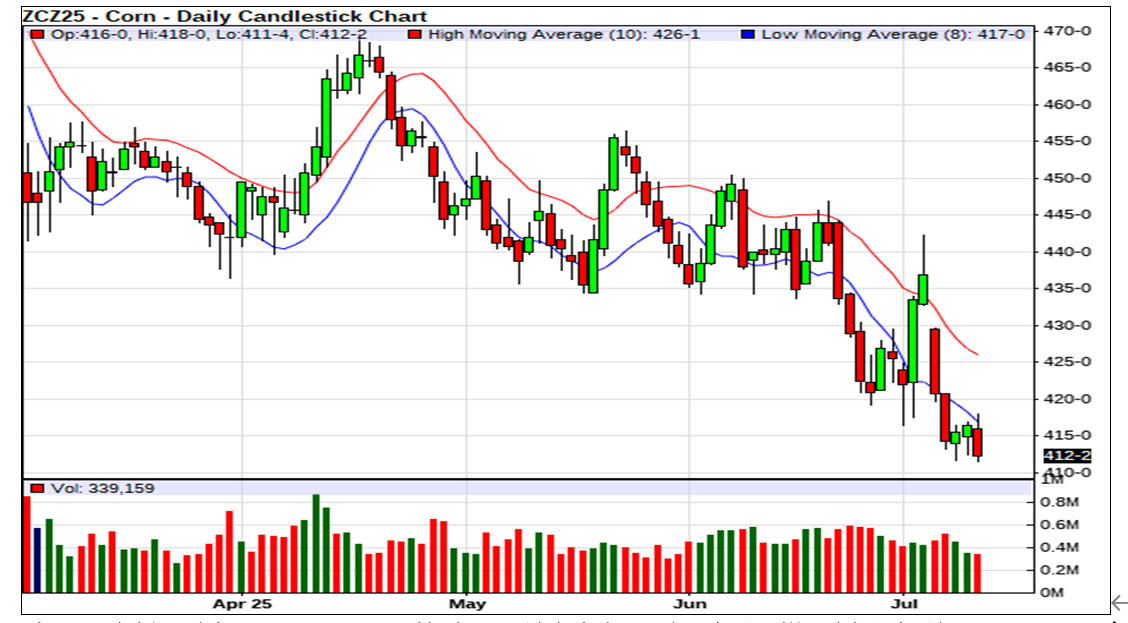Click the High Moving Average red legend square
Screen dimensions: 1128x623
(414, 34)
